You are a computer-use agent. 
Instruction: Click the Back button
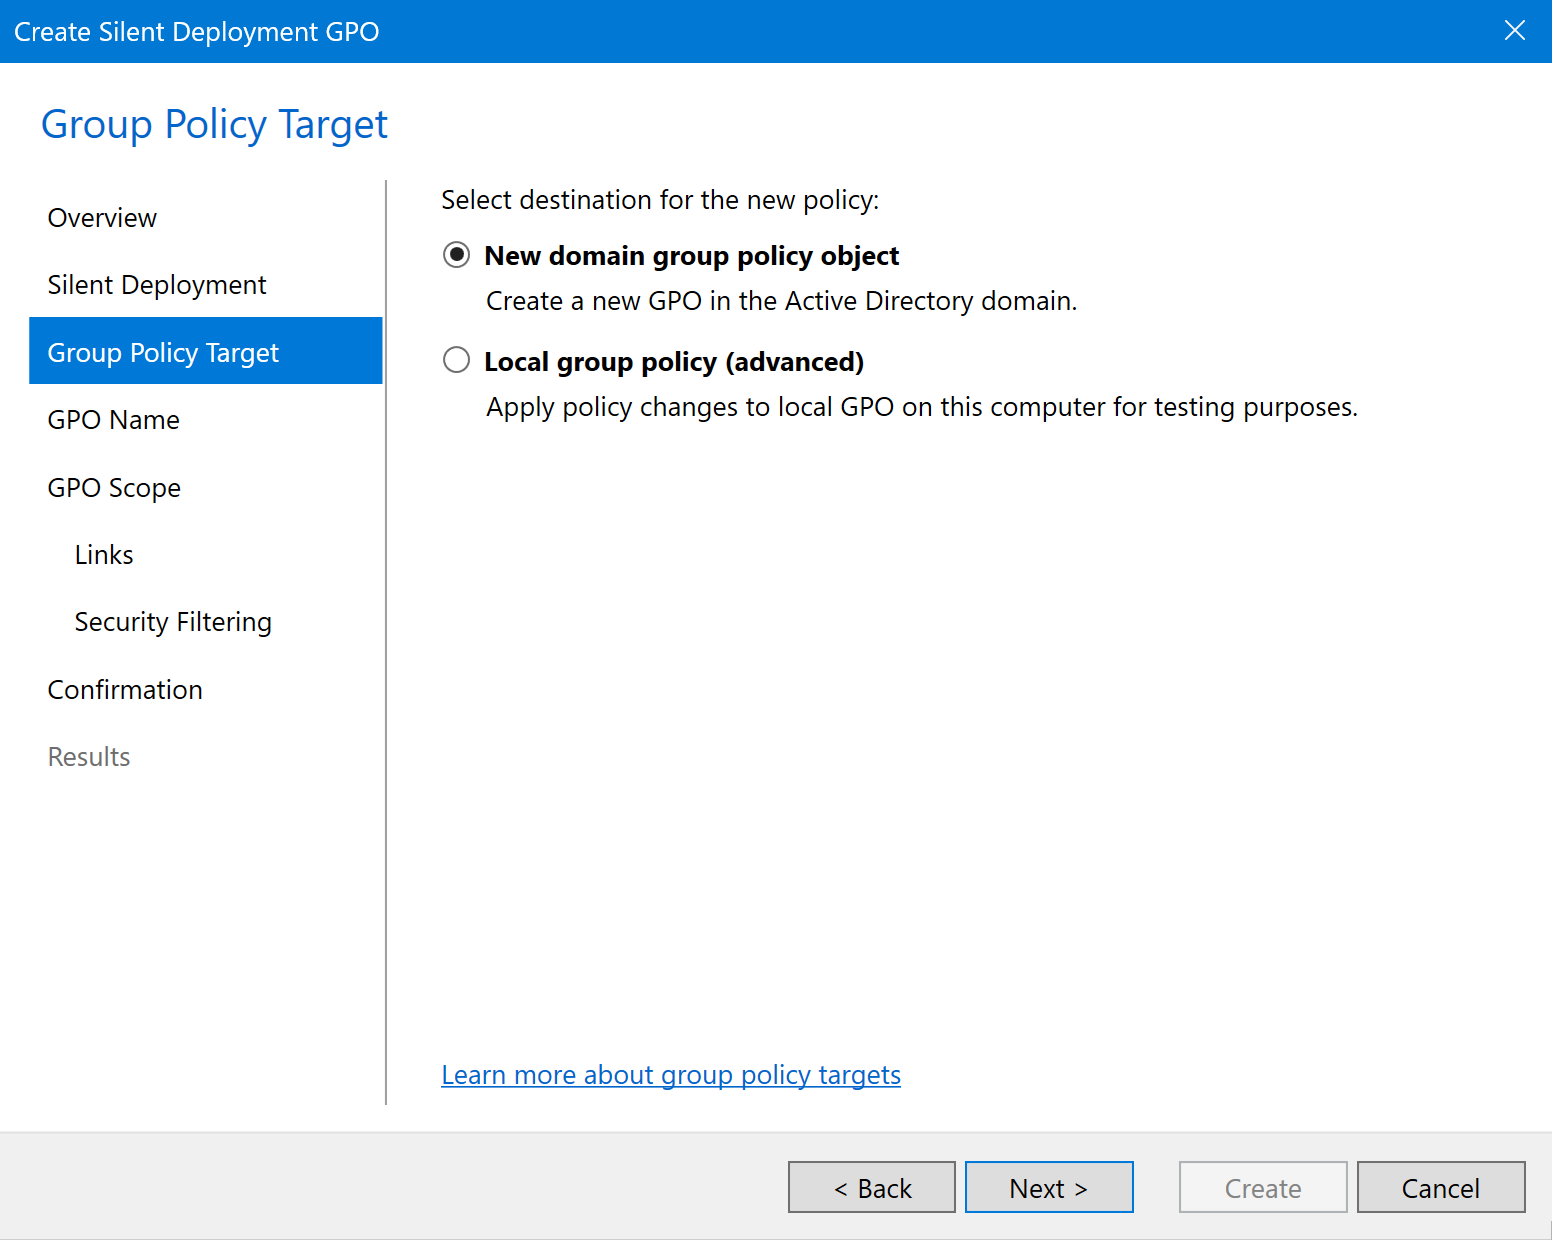(871, 1188)
